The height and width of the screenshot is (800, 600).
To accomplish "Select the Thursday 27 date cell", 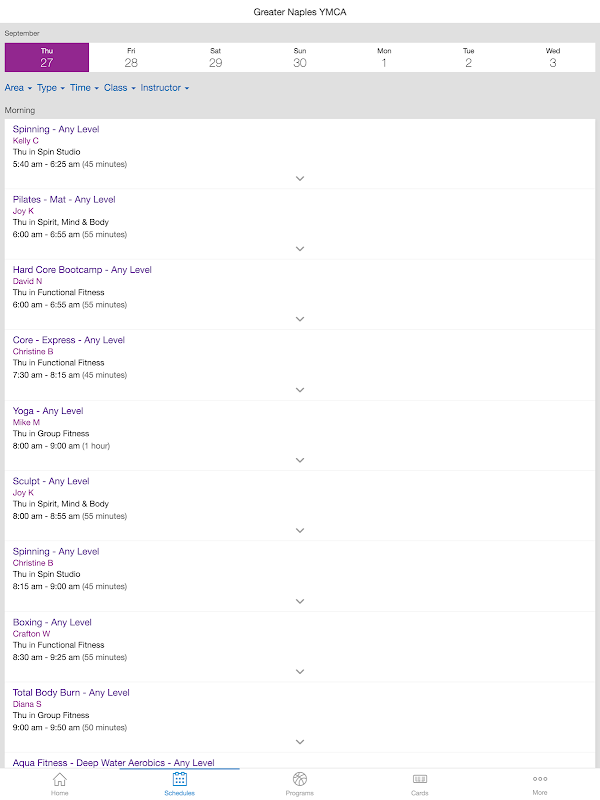I will click(x=47, y=57).
